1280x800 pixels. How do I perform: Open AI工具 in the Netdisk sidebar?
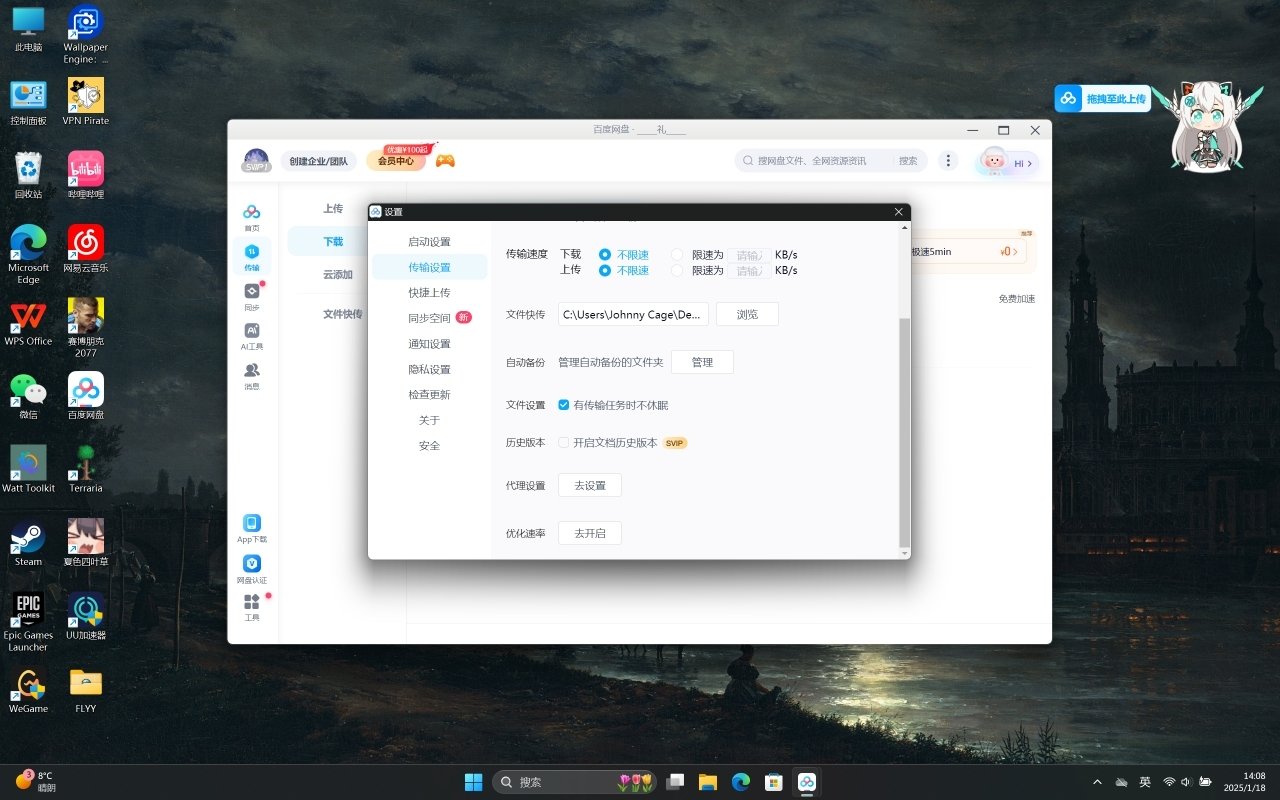(x=252, y=336)
